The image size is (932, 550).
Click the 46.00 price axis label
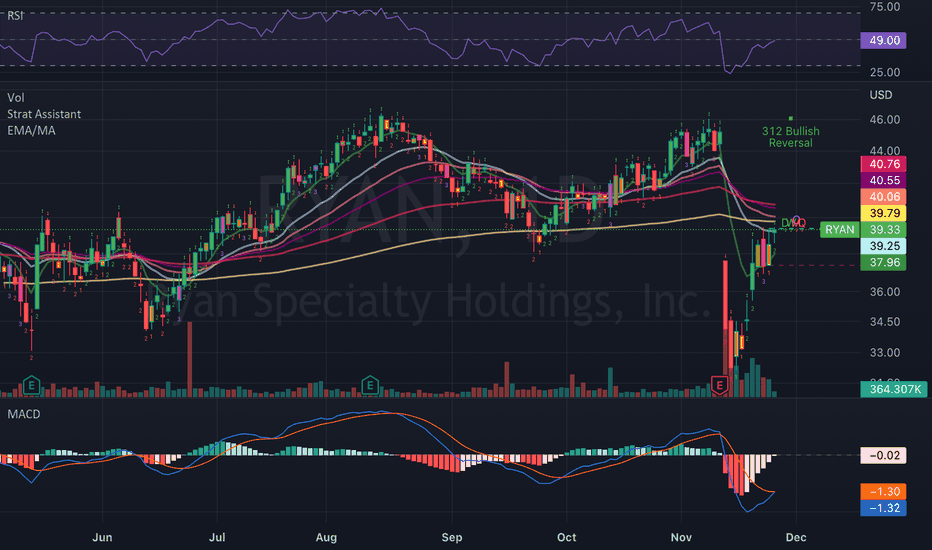(884, 120)
